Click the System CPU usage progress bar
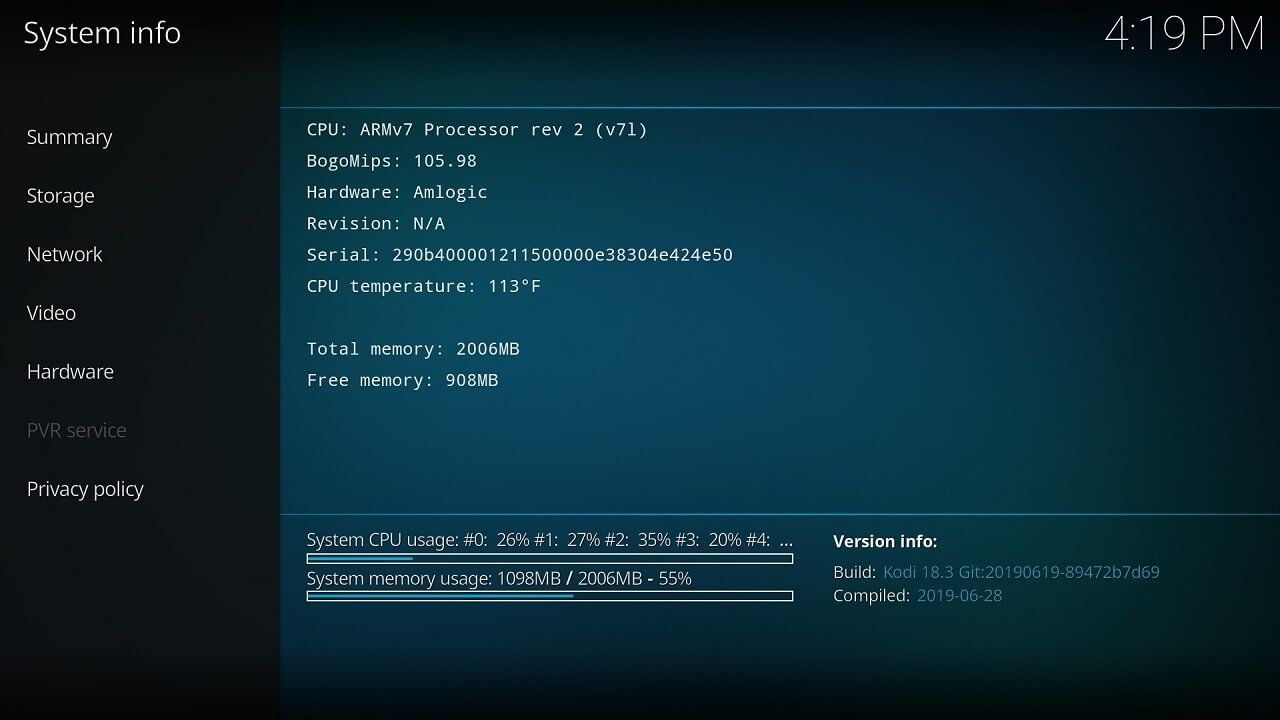The image size is (1280, 720). (x=548, y=558)
